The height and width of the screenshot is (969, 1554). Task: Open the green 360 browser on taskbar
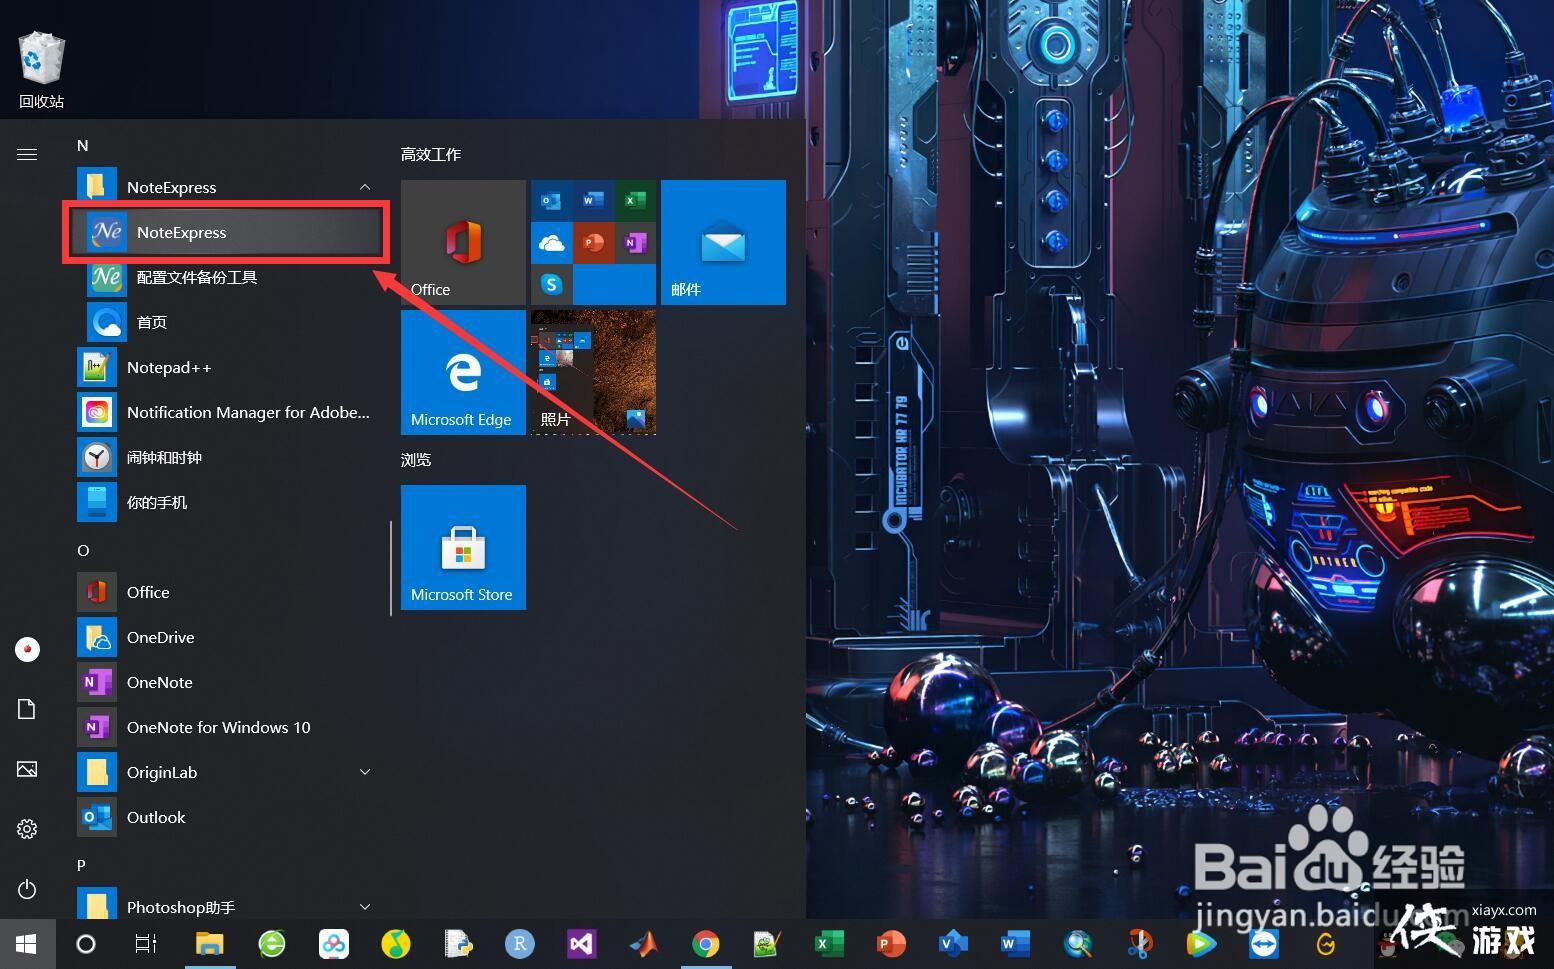pyautogui.click(x=271, y=944)
